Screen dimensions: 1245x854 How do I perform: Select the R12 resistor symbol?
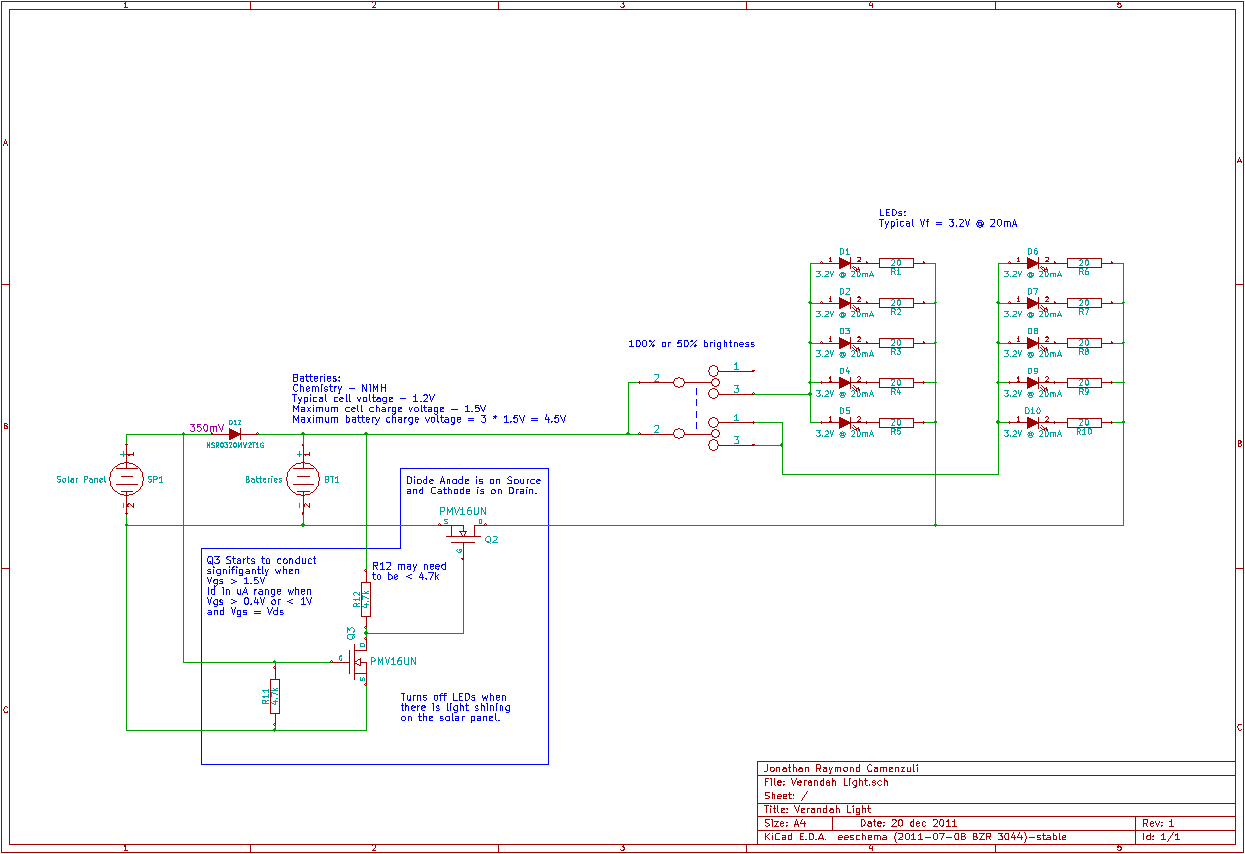(366, 599)
